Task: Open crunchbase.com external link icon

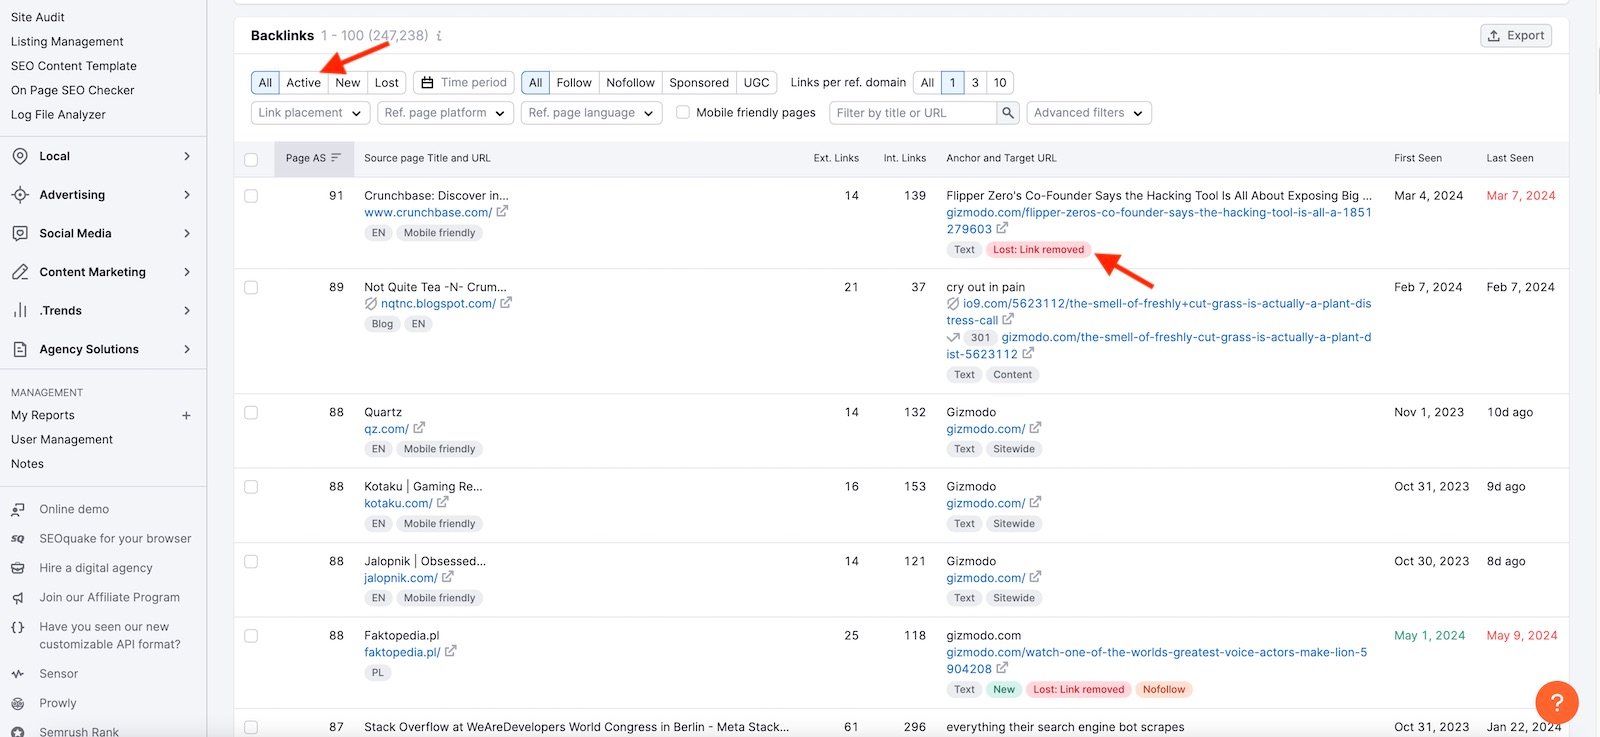Action: [x=502, y=212]
